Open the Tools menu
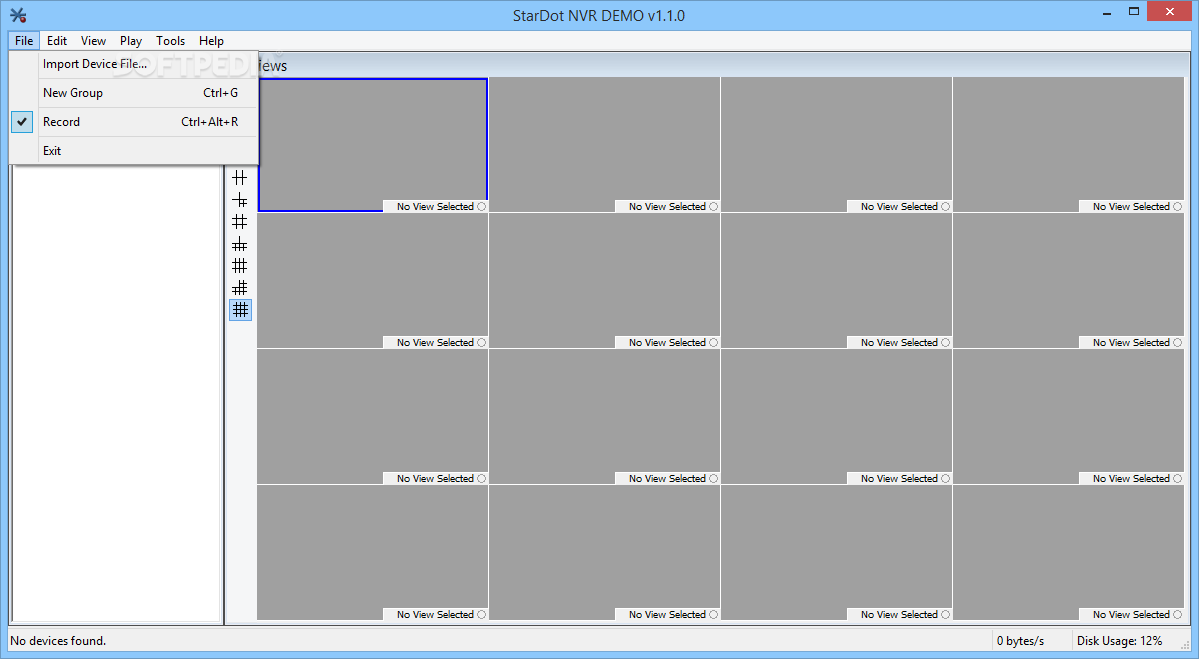This screenshot has height=659, width=1199. point(171,41)
